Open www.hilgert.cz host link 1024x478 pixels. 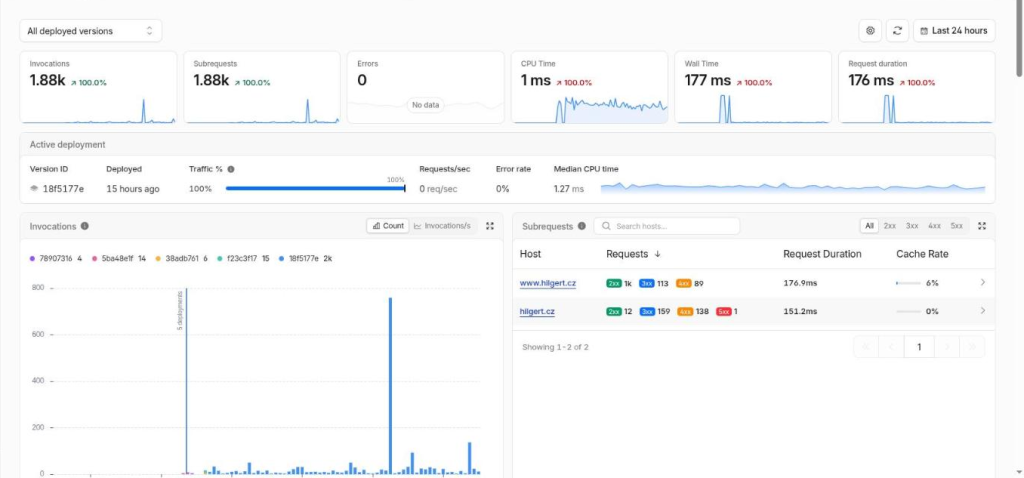click(x=548, y=283)
